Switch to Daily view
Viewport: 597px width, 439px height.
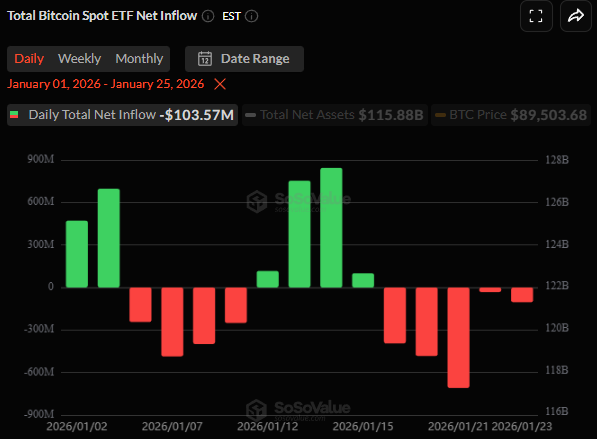pyautogui.click(x=29, y=59)
